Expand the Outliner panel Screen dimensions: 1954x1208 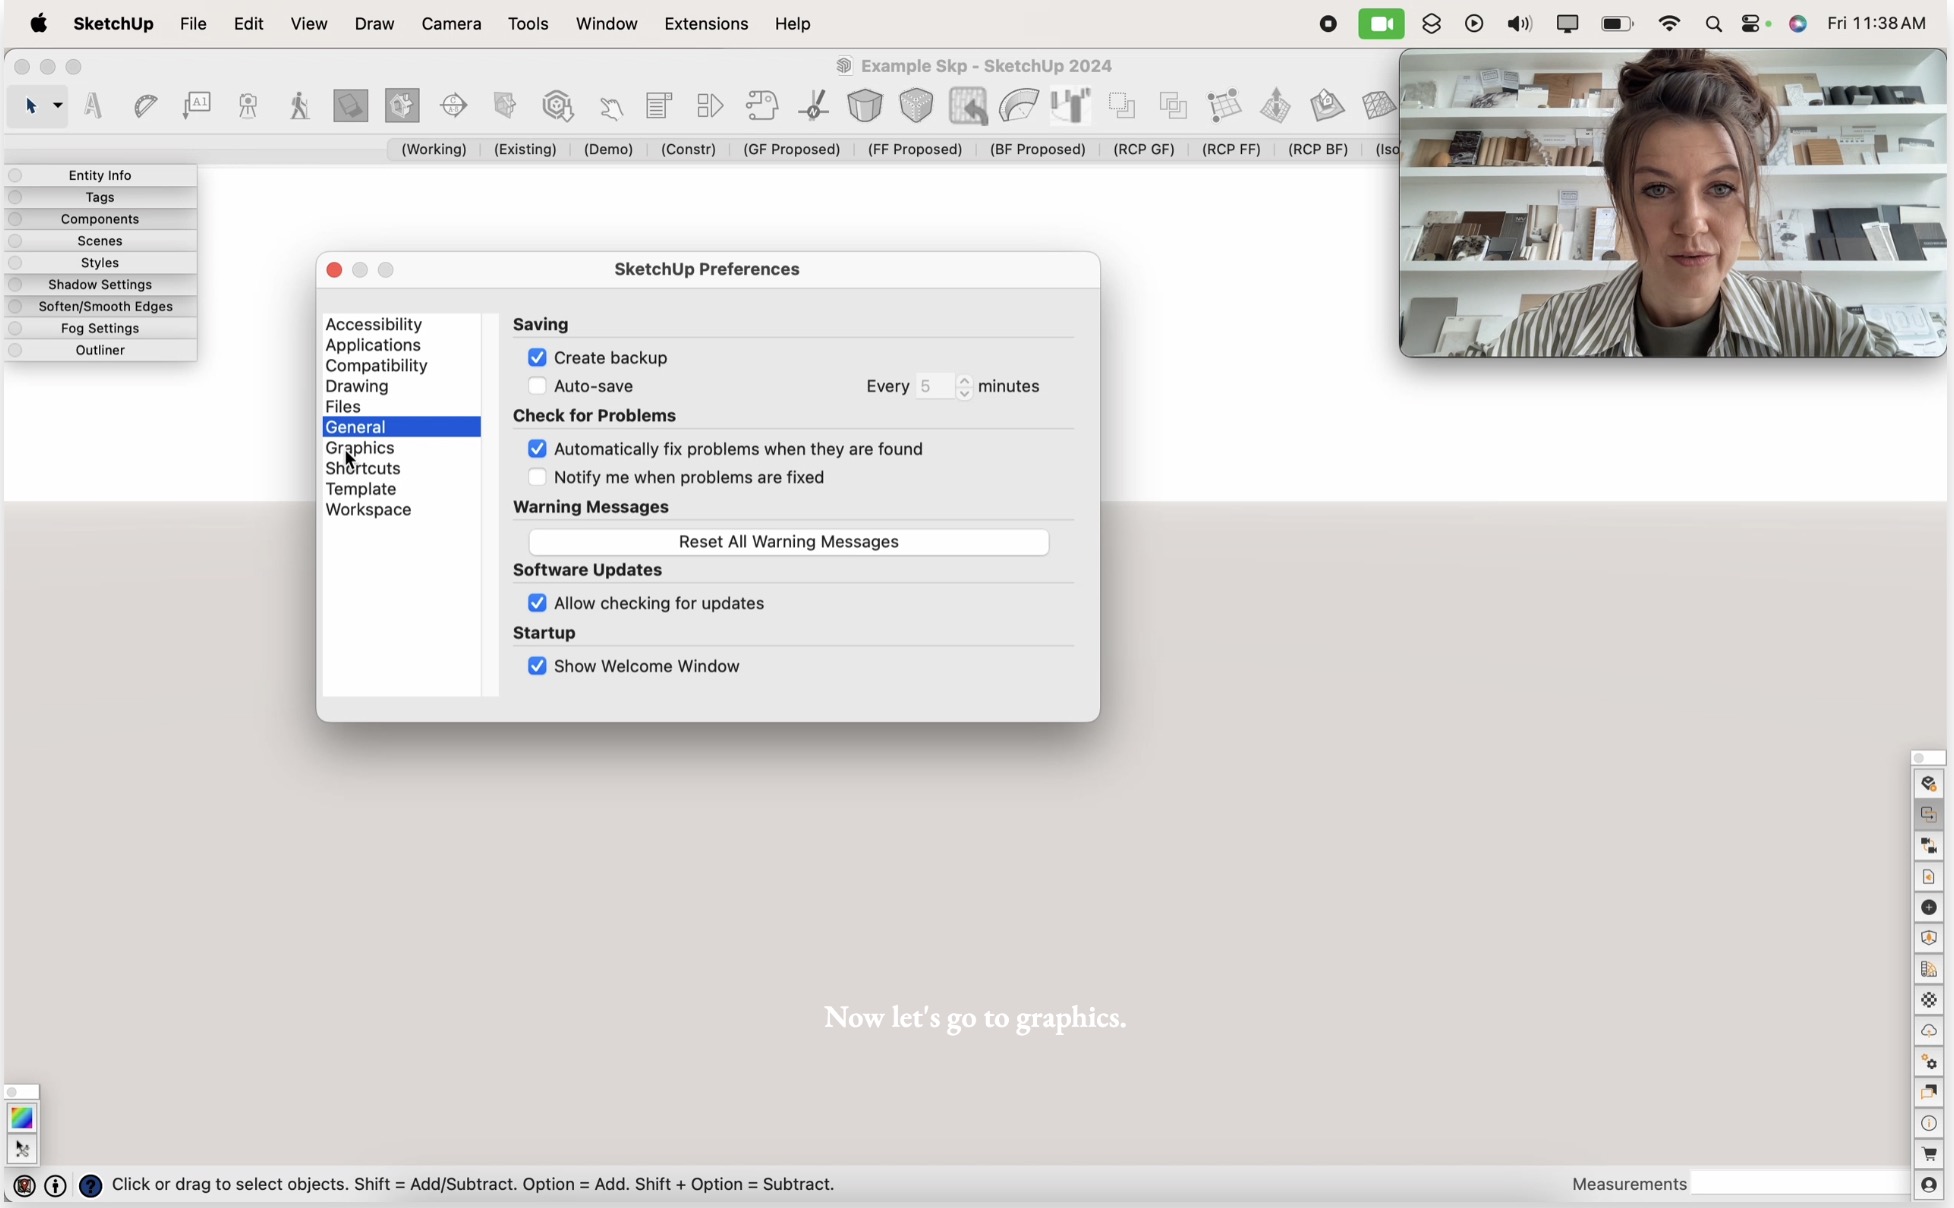point(100,350)
